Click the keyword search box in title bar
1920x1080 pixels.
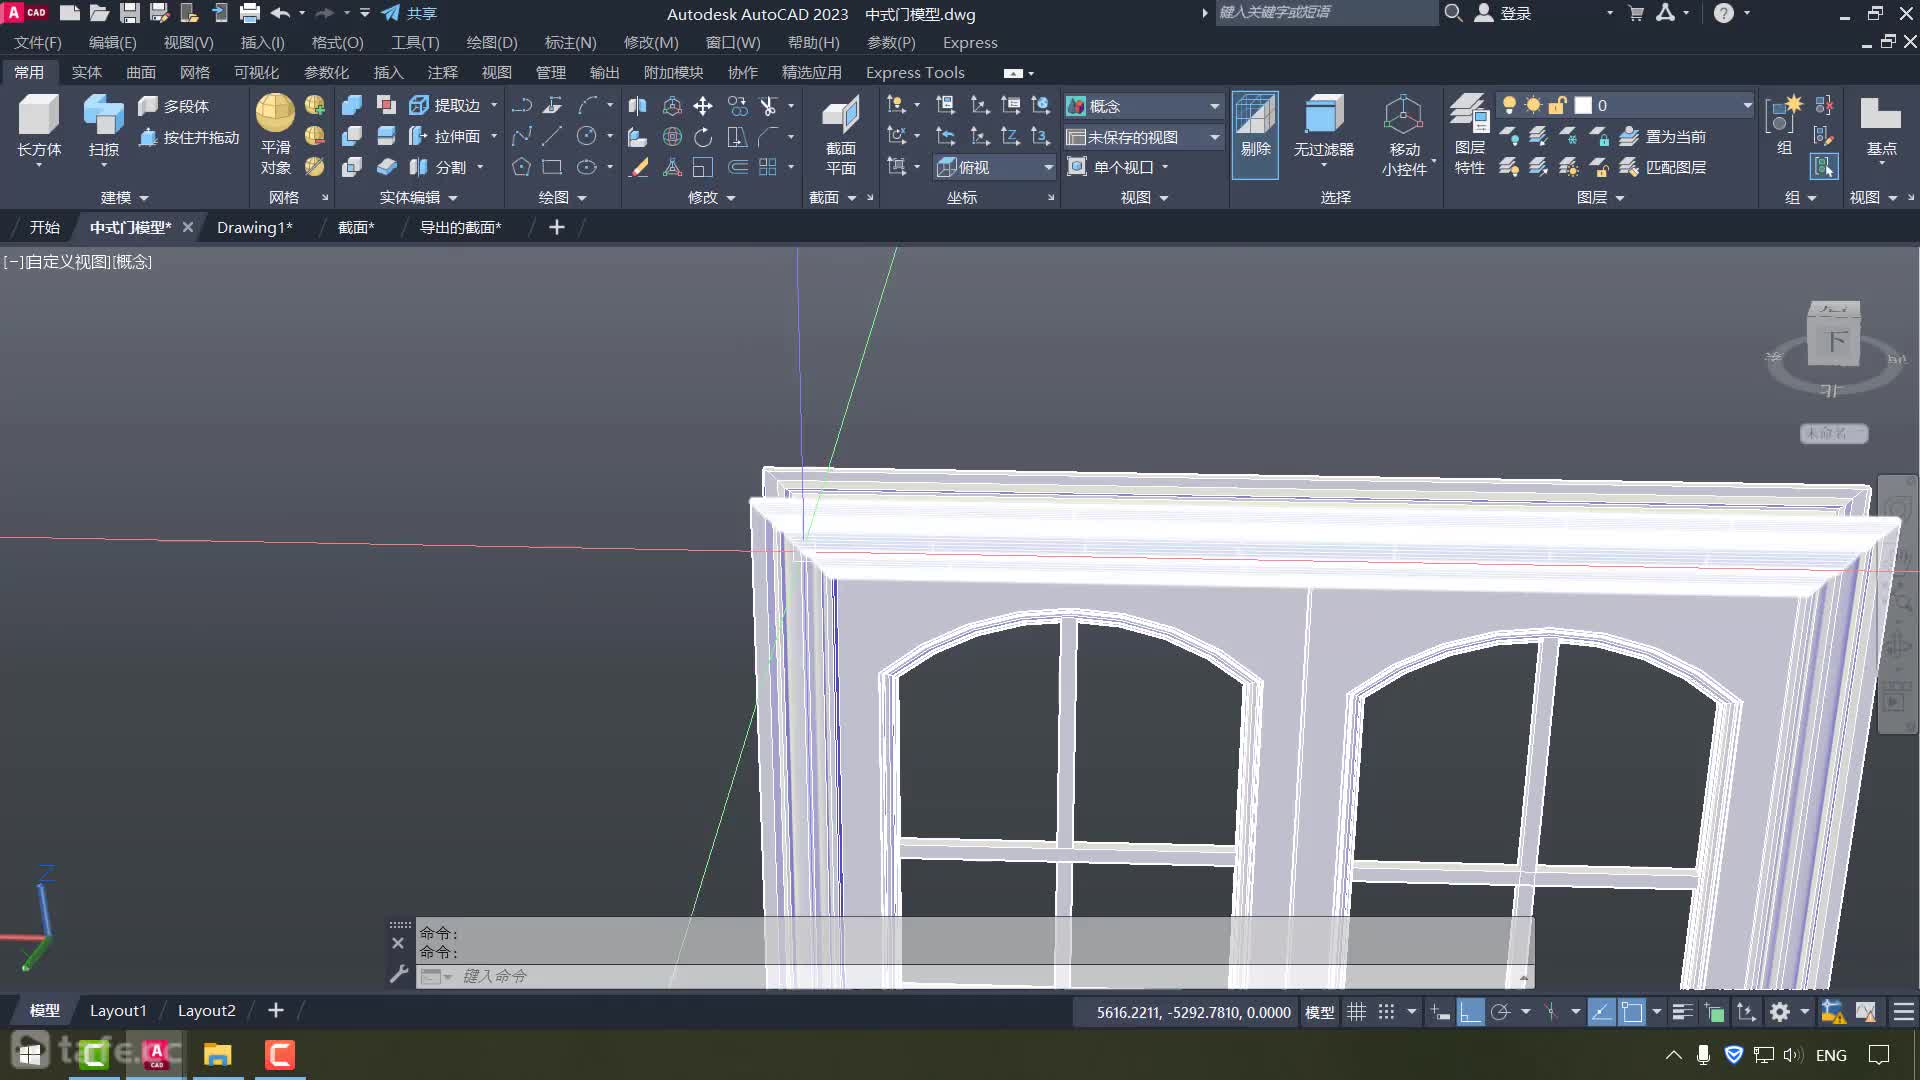pyautogui.click(x=1325, y=13)
